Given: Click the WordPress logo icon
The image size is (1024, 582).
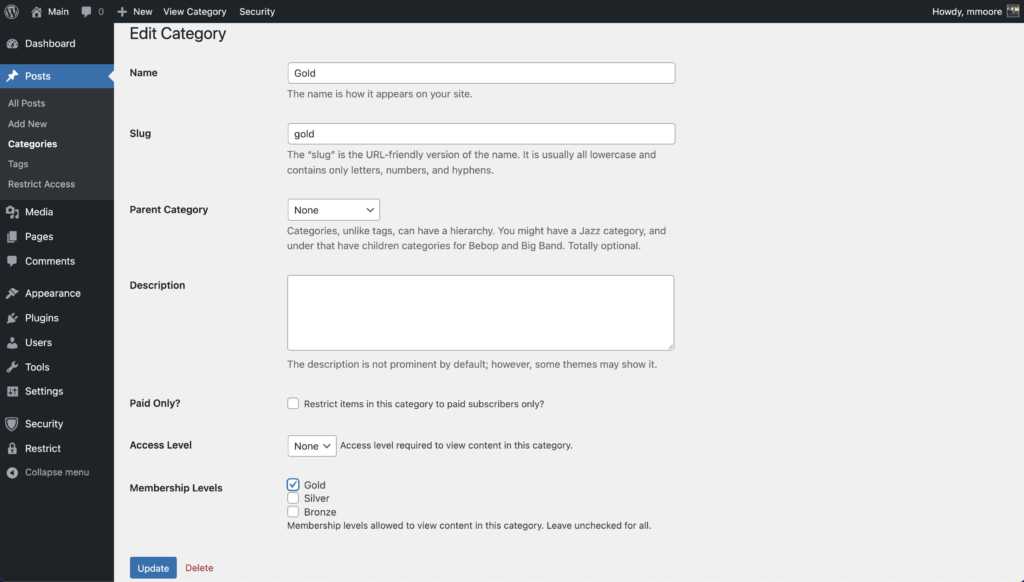Looking at the screenshot, I should (12, 12).
